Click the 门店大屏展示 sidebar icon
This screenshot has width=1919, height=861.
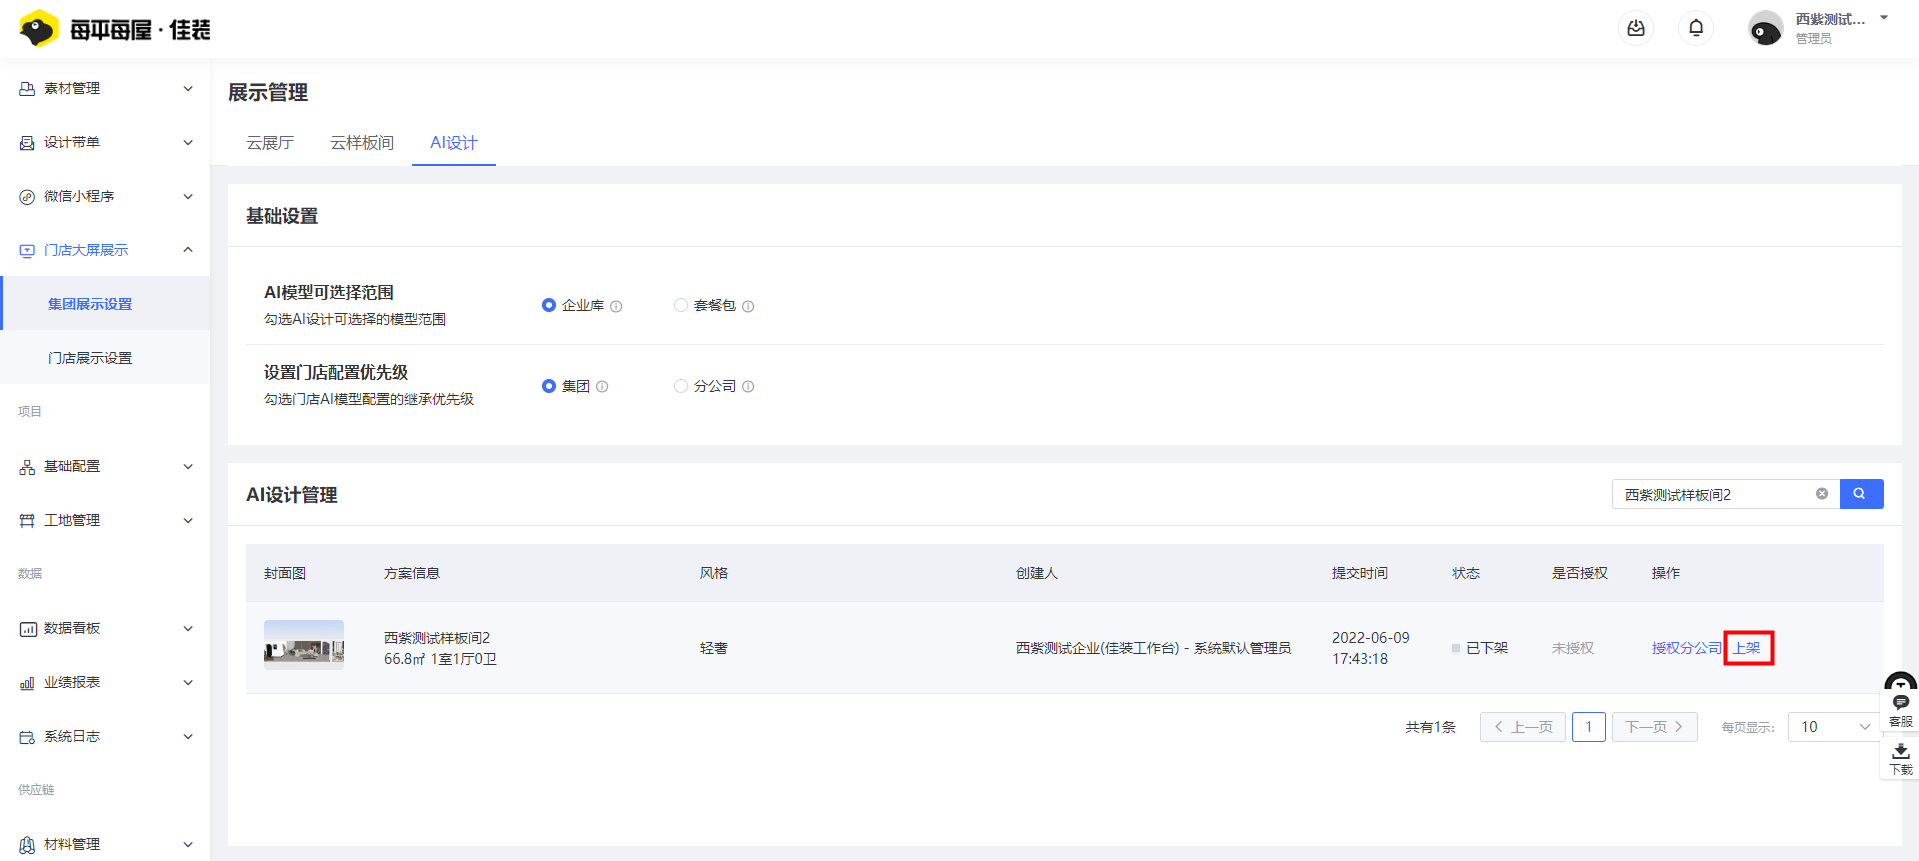tap(27, 251)
